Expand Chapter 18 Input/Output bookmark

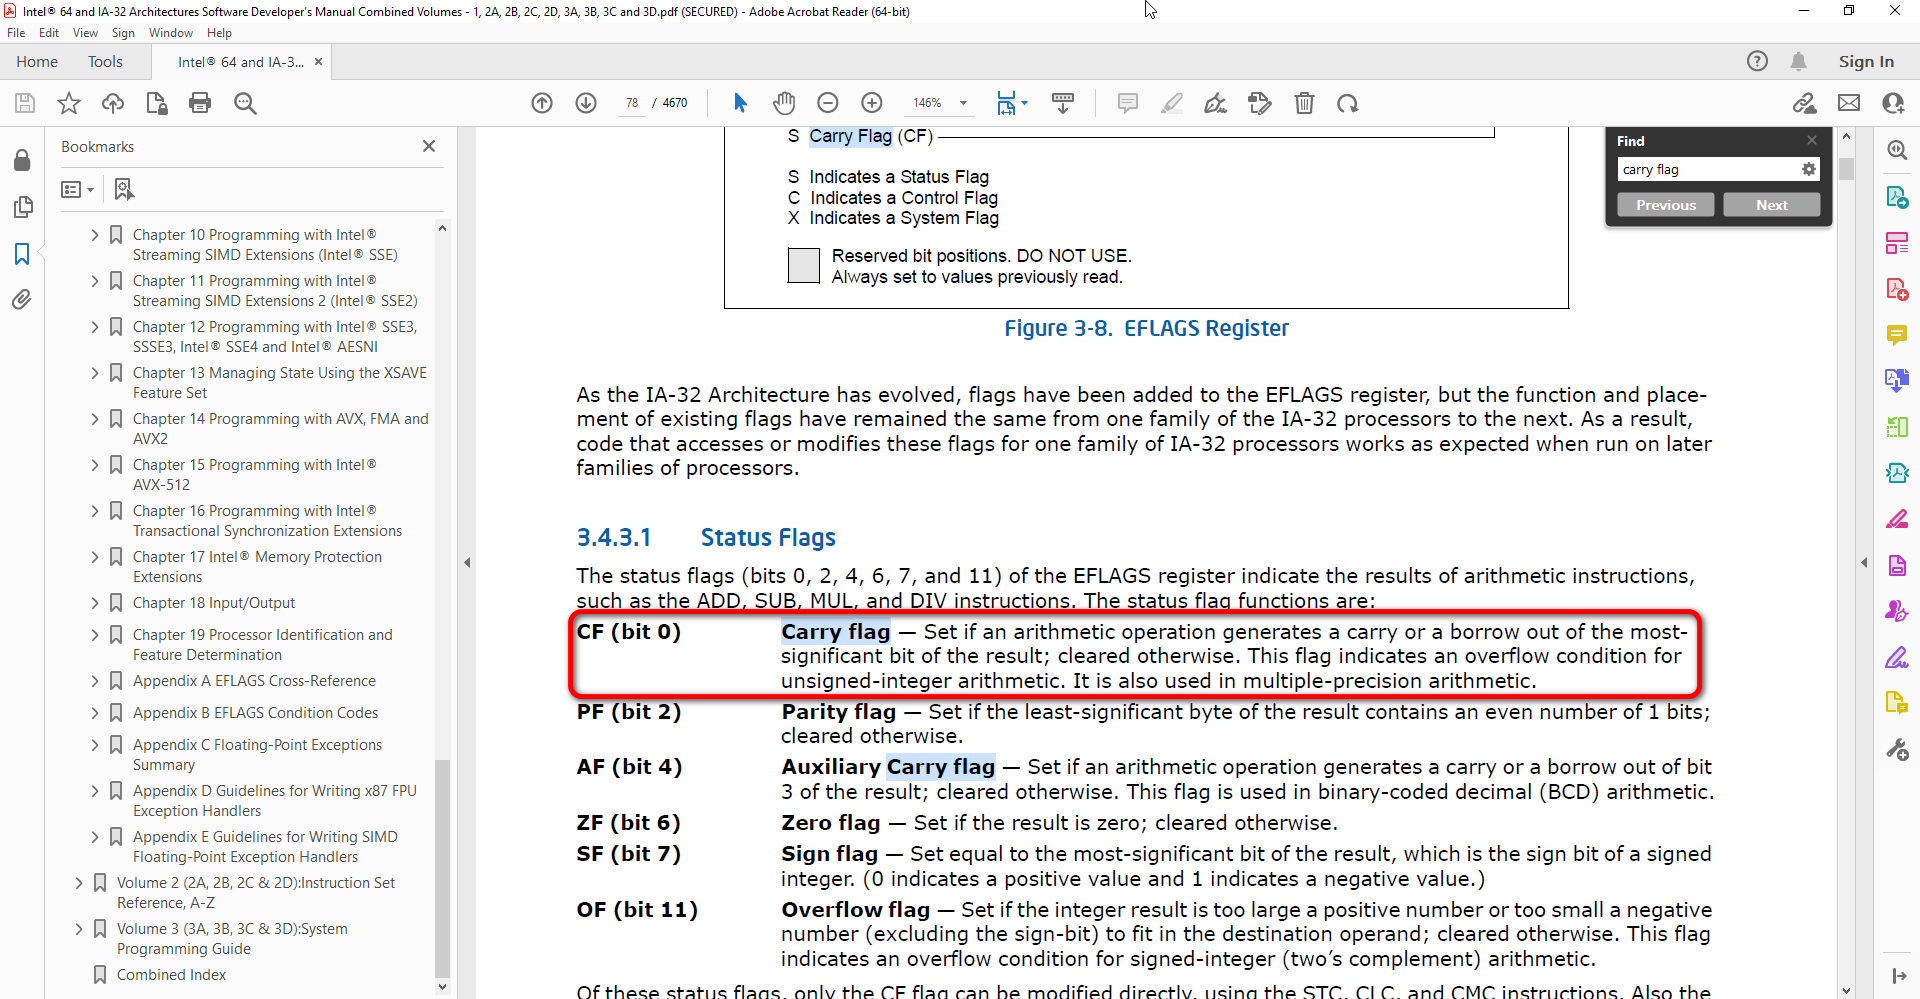coord(95,603)
